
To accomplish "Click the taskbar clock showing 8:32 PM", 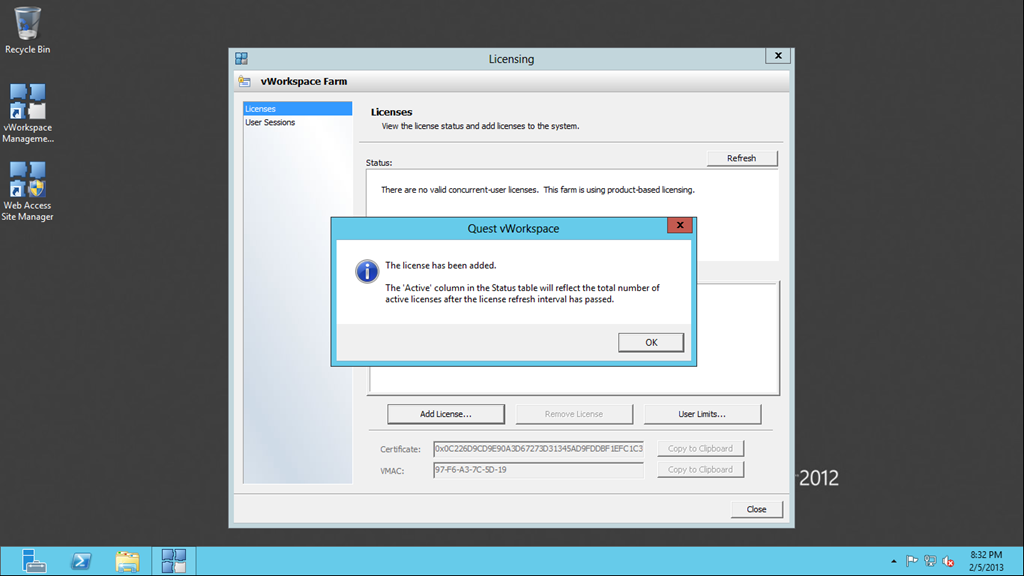I will click(x=986, y=561).
